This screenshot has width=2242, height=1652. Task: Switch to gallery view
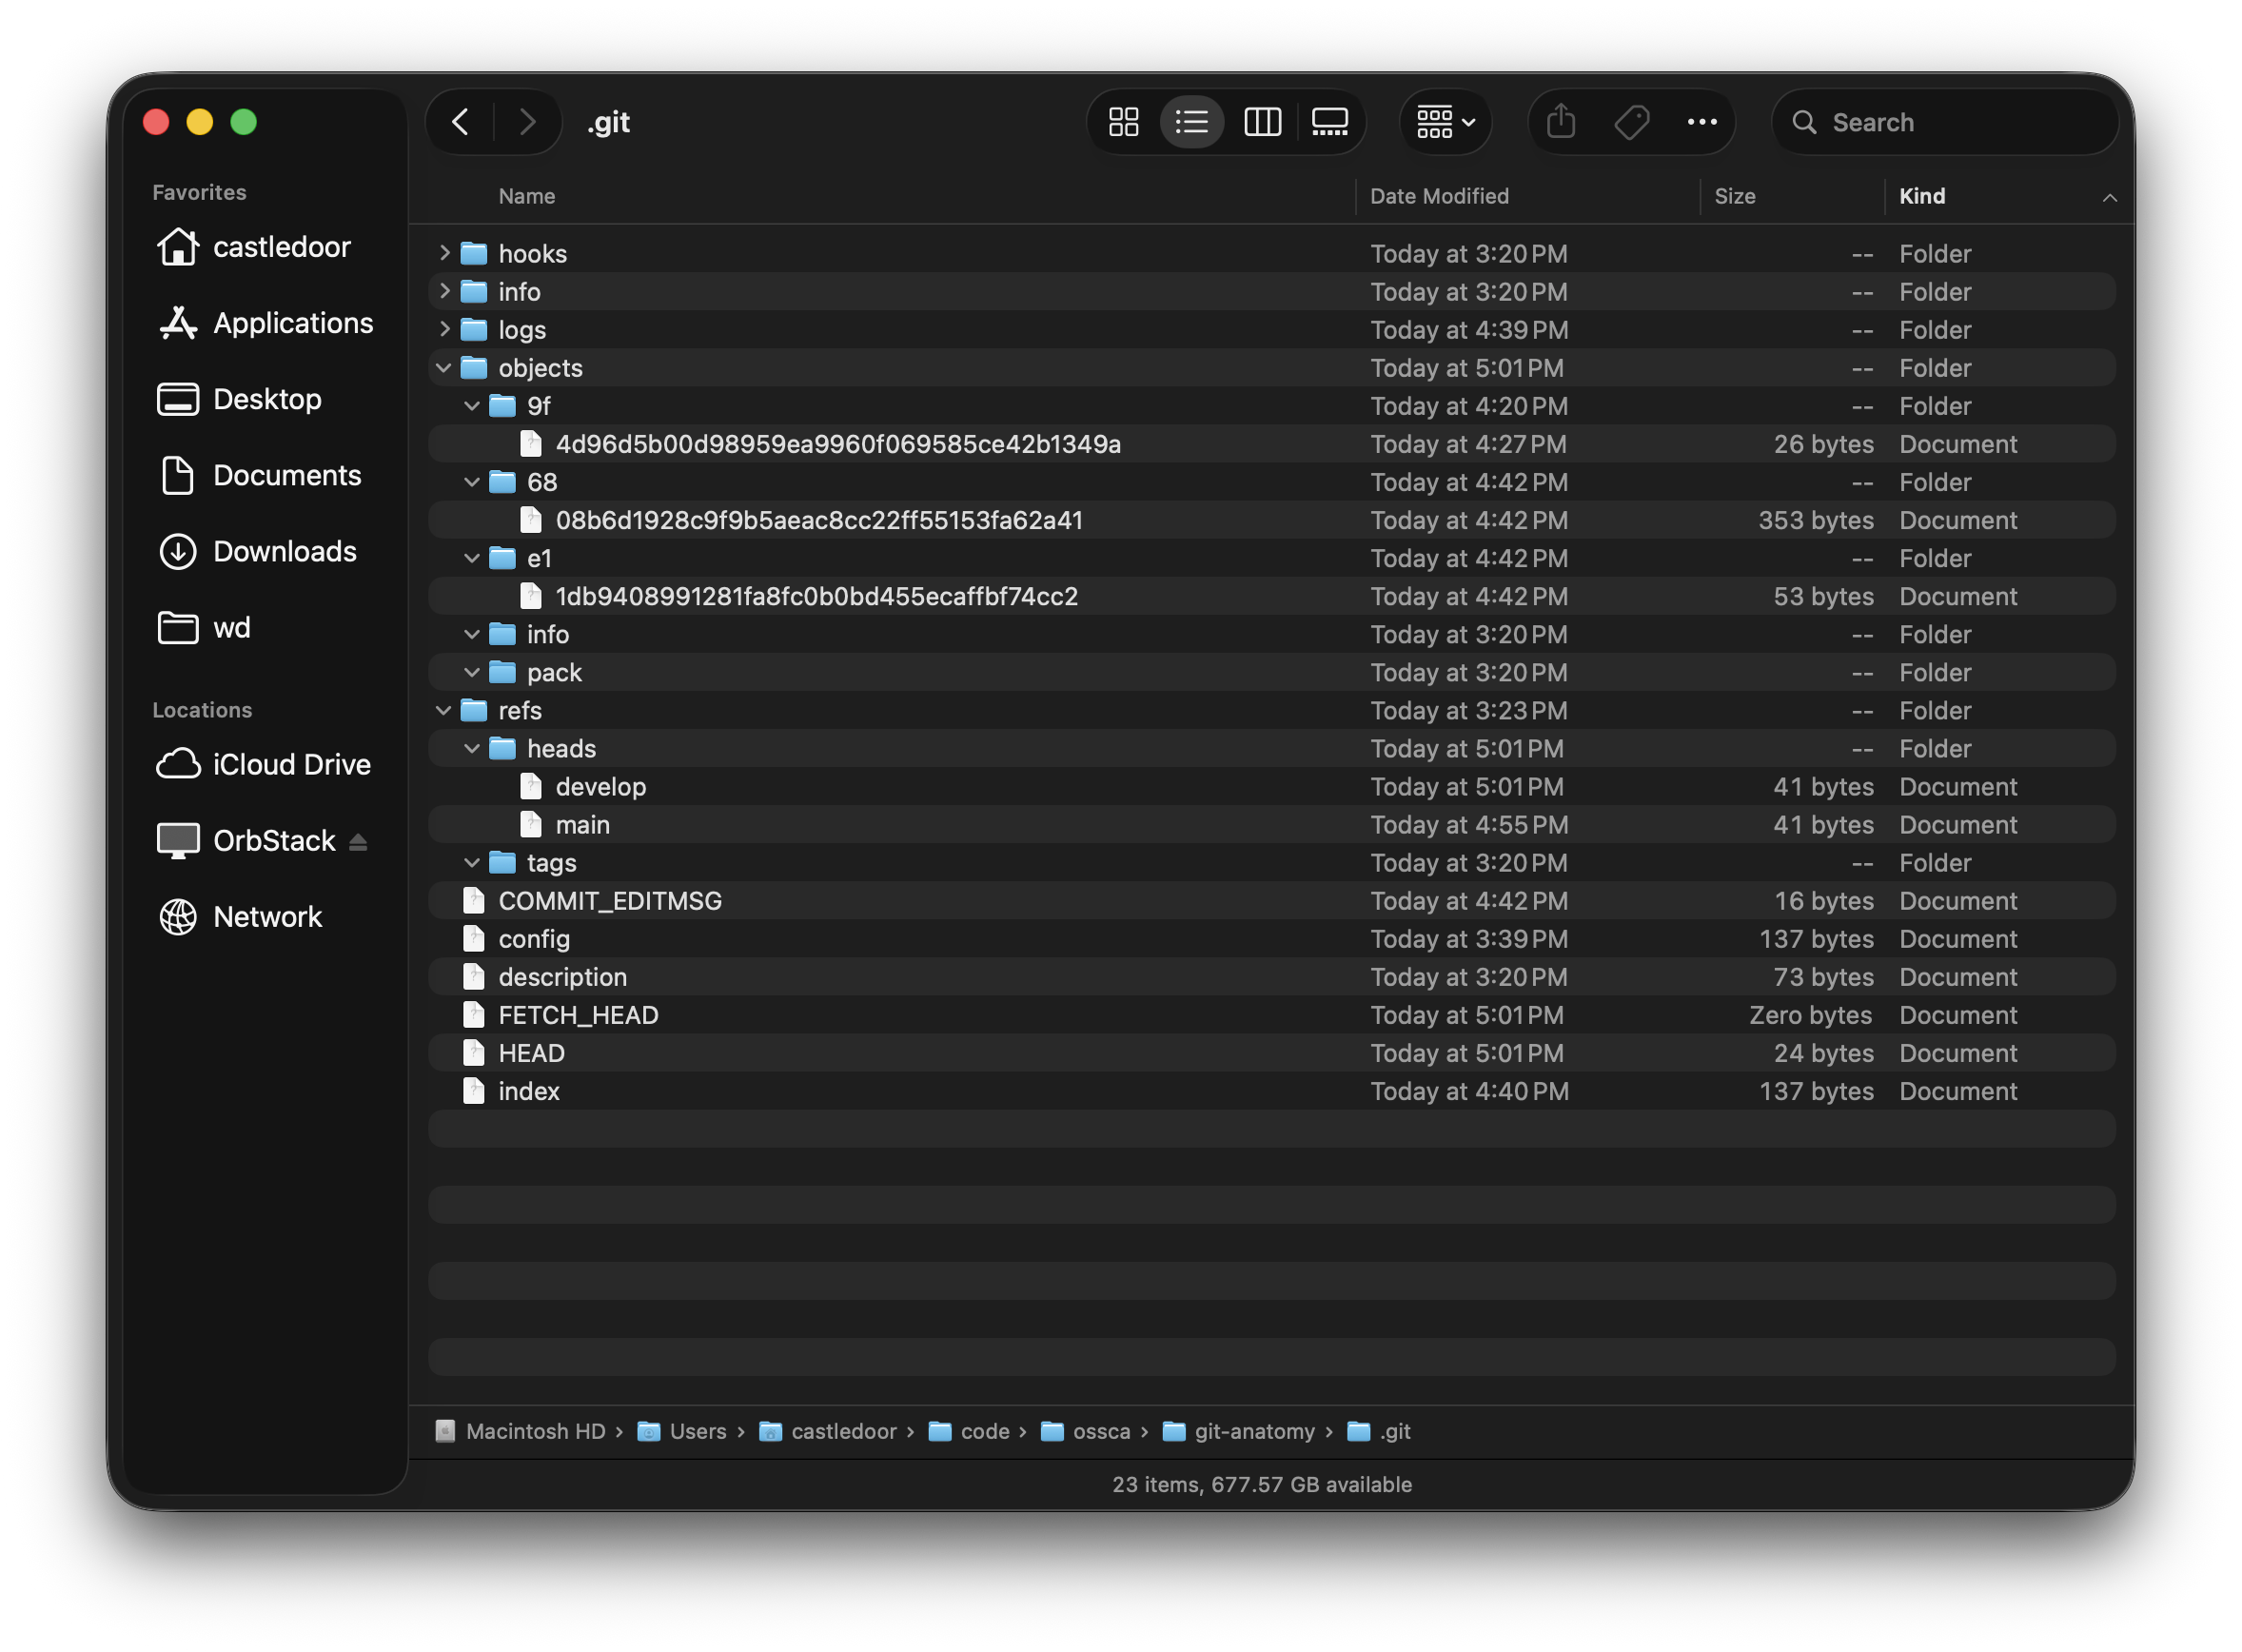[1329, 122]
